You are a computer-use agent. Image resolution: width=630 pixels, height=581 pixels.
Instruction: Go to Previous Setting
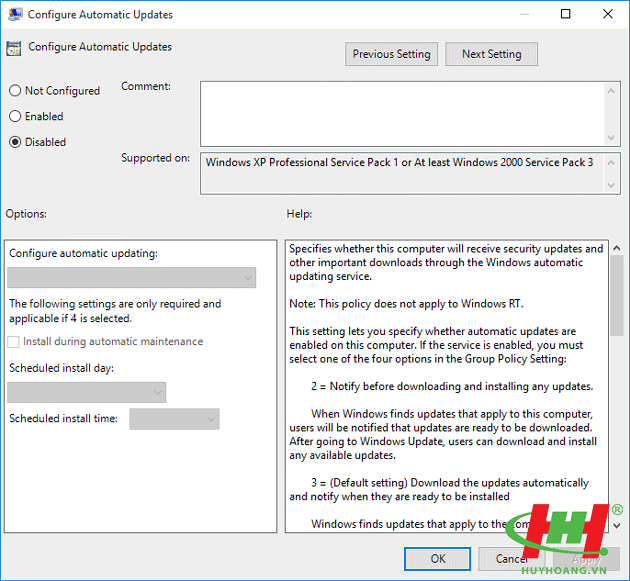coord(391,54)
